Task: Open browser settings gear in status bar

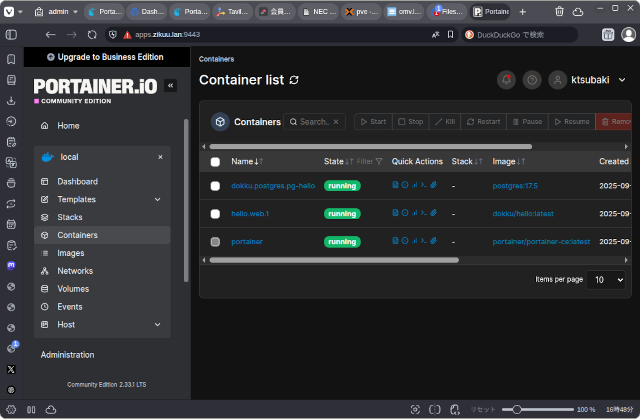Action: point(11,409)
